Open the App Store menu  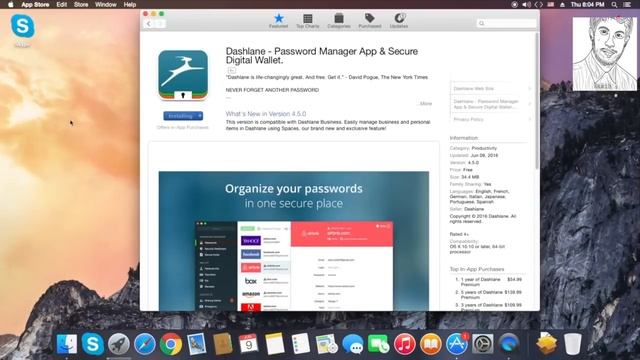click(x=35, y=4)
